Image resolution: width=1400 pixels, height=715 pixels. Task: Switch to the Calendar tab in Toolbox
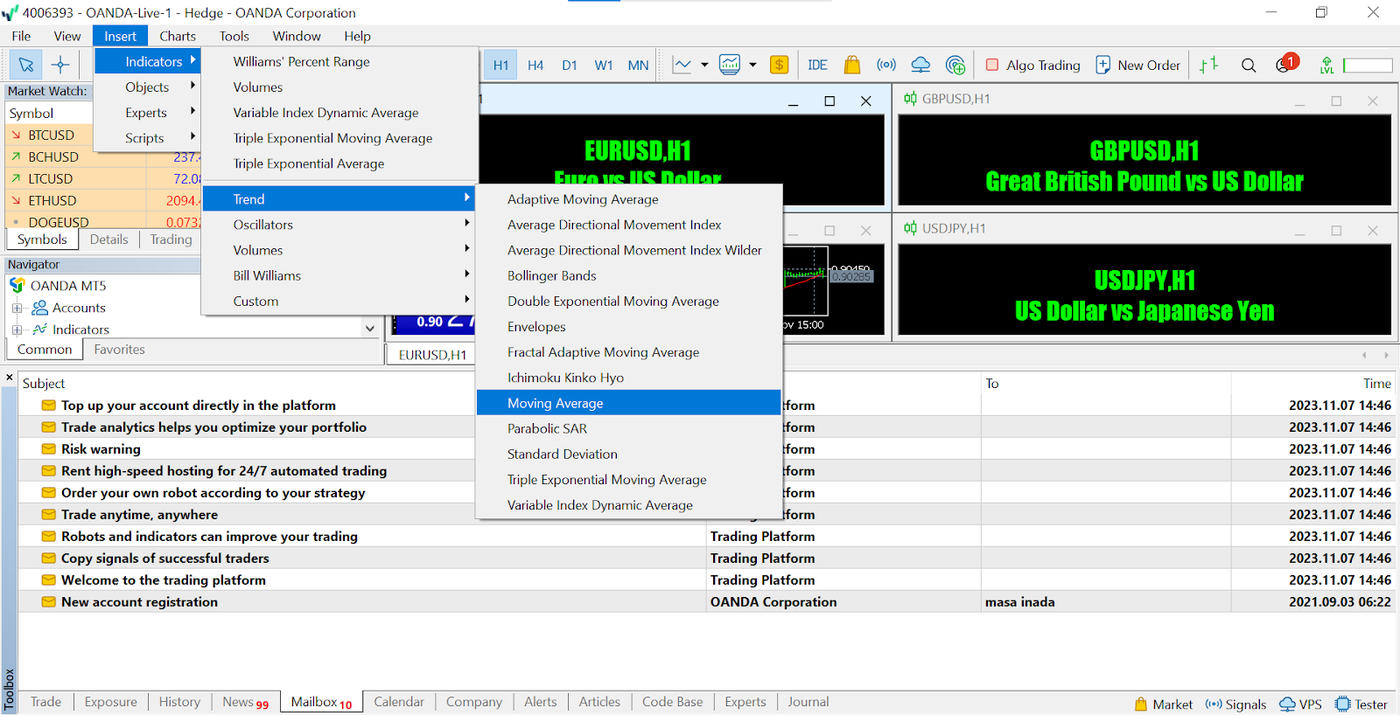click(x=398, y=702)
